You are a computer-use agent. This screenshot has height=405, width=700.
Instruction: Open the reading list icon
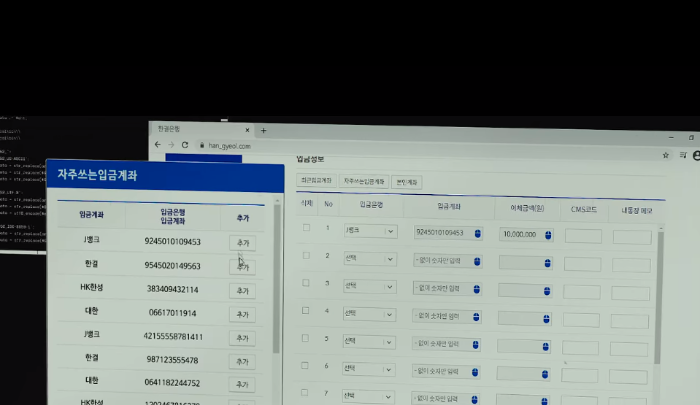click(x=683, y=155)
